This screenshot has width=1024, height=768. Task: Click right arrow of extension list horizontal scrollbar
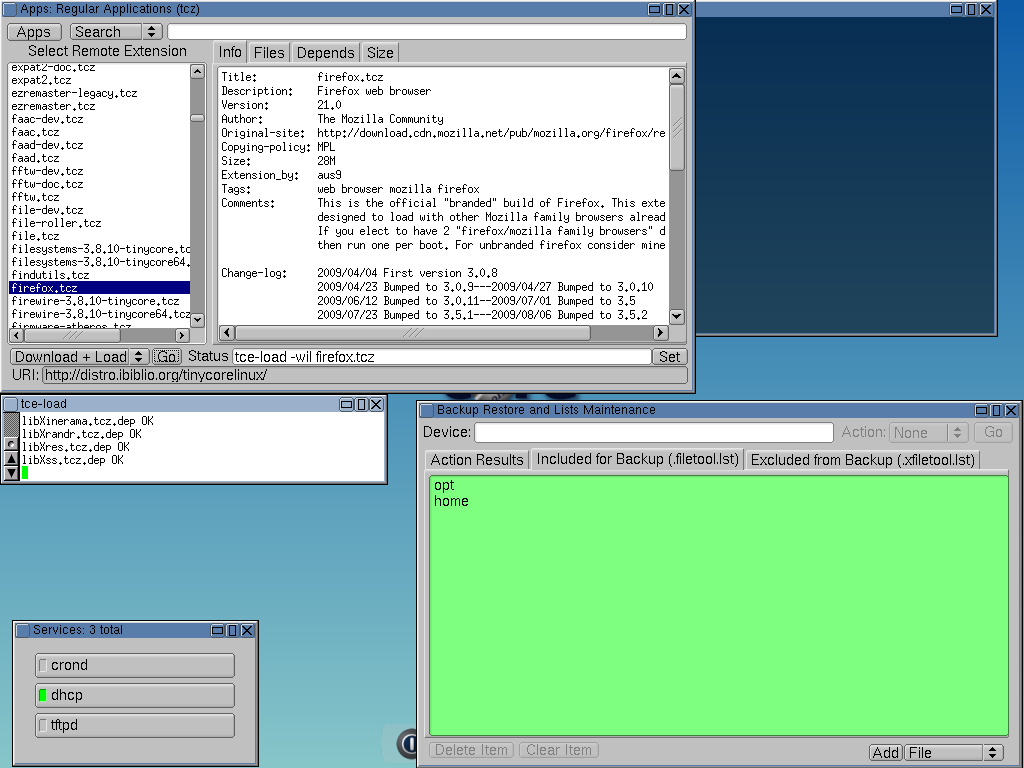pos(182,335)
